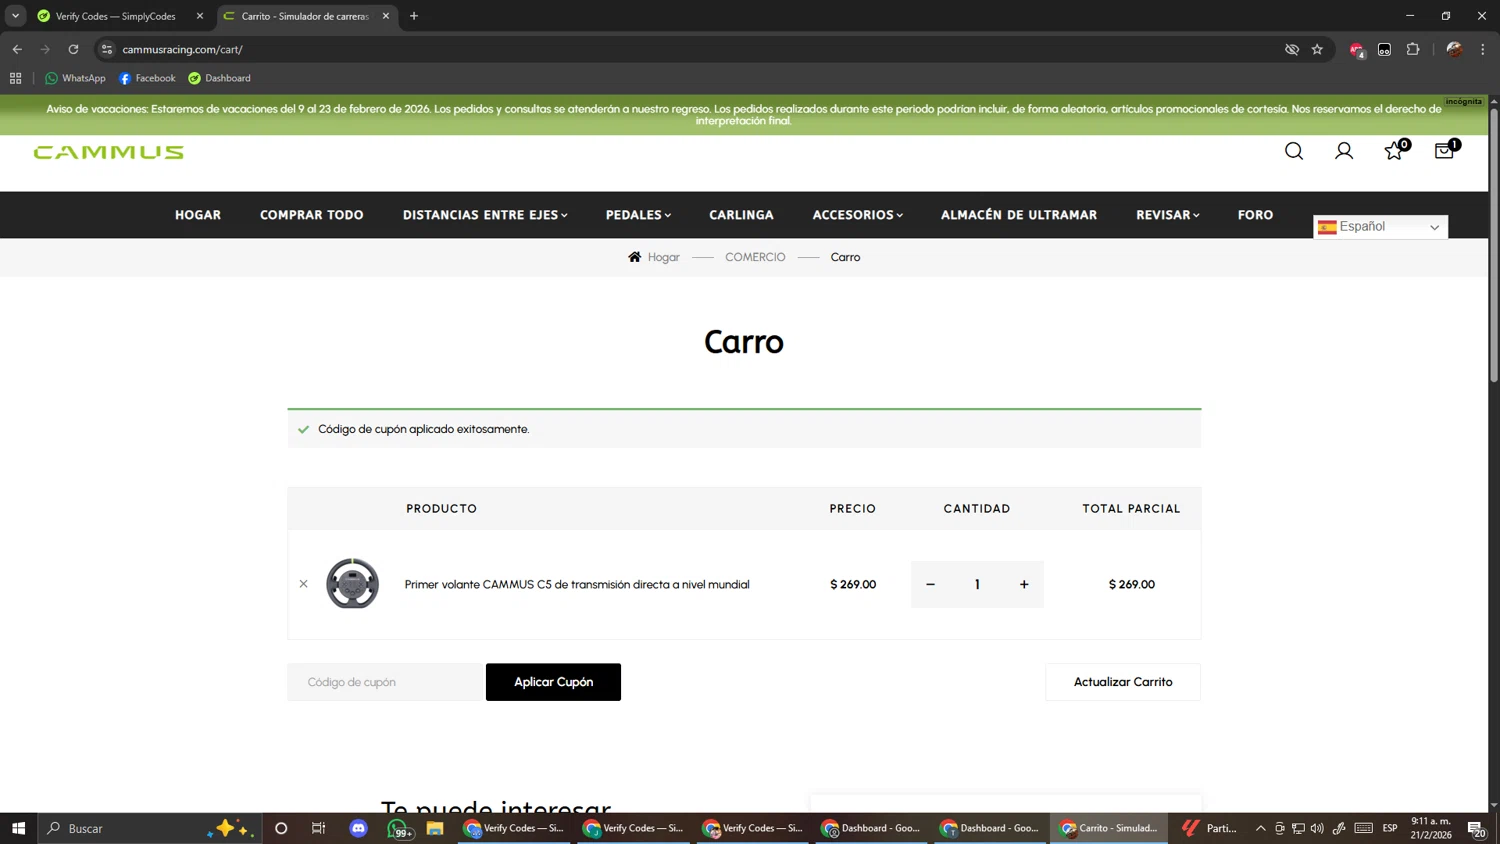Open the Chrome three-dot menu
The height and width of the screenshot is (844, 1500).
(x=1483, y=49)
